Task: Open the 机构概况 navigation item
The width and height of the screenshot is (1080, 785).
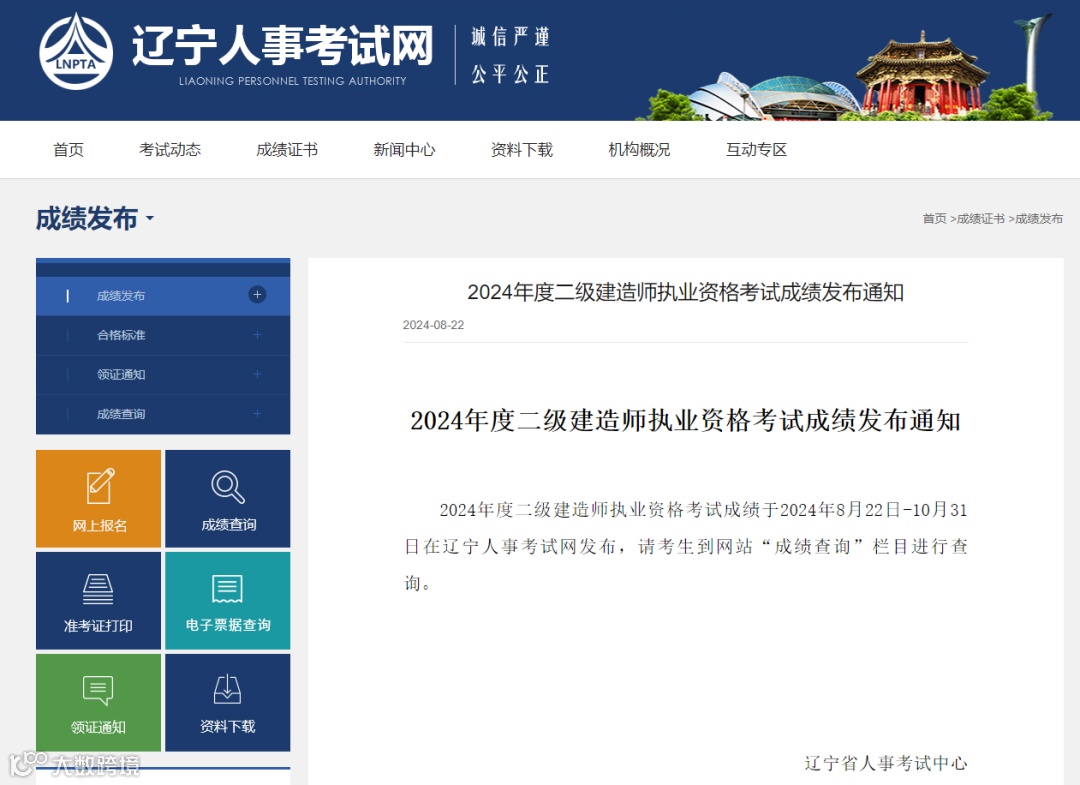Action: [639, 150]
